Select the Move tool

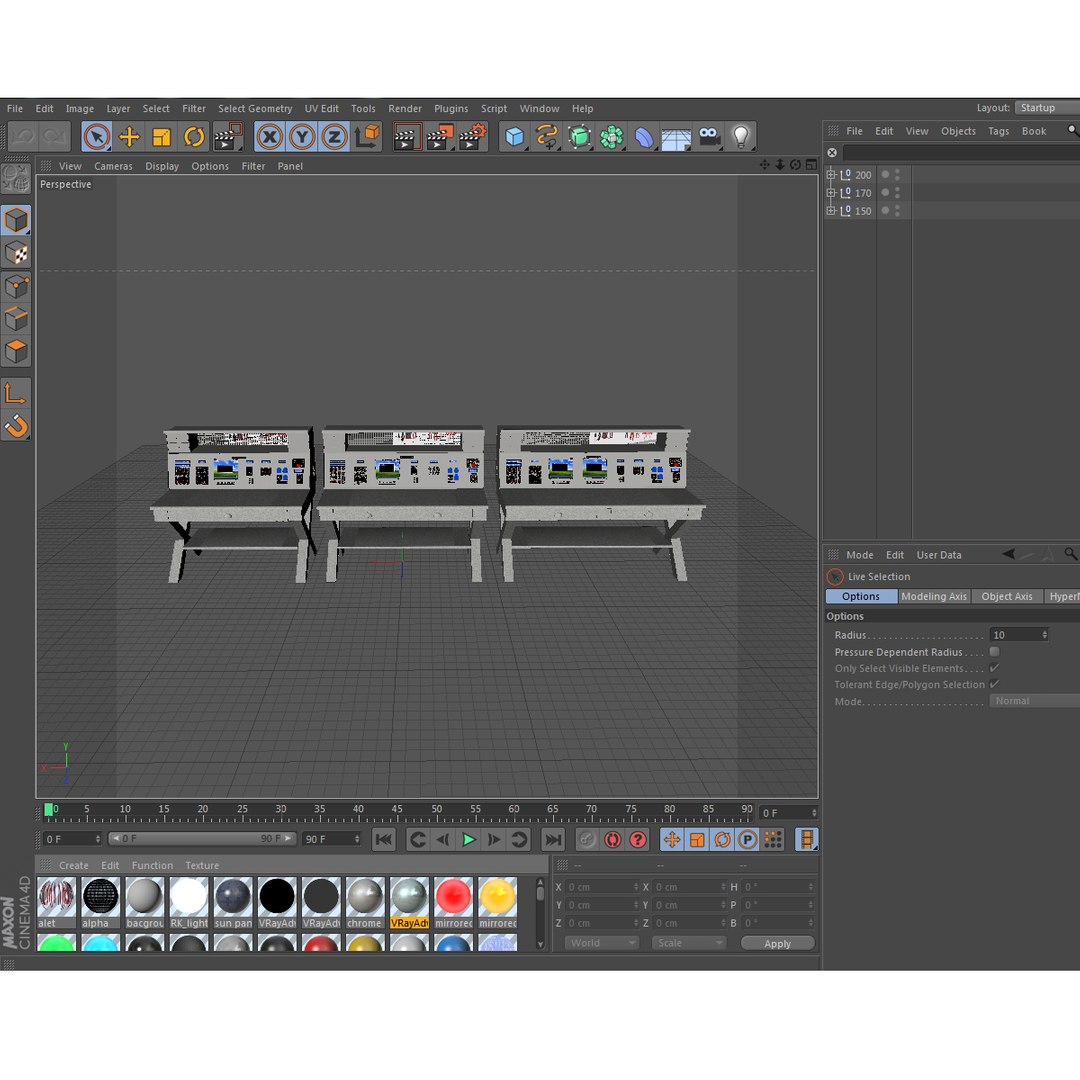(129, 136)
